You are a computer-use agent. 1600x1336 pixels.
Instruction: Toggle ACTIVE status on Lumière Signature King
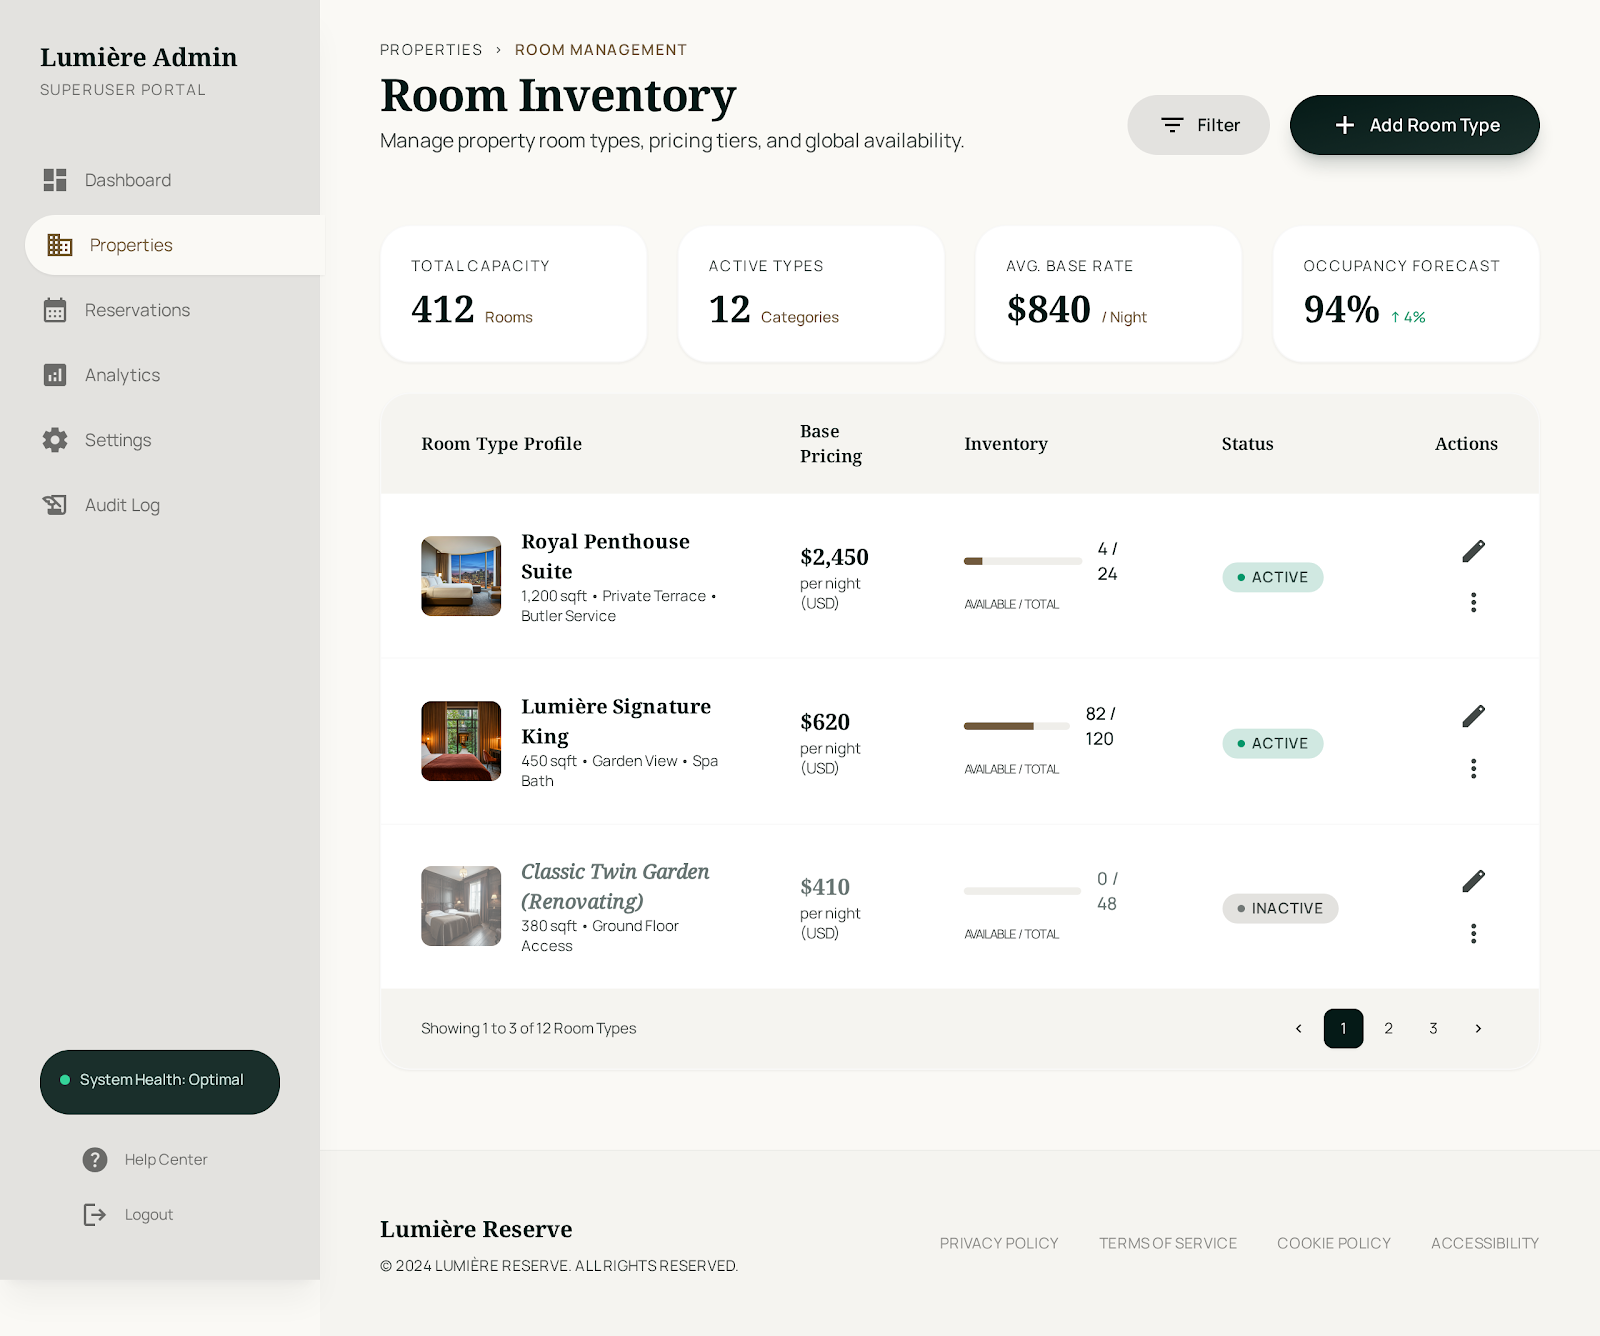[x=1272, y=743]
